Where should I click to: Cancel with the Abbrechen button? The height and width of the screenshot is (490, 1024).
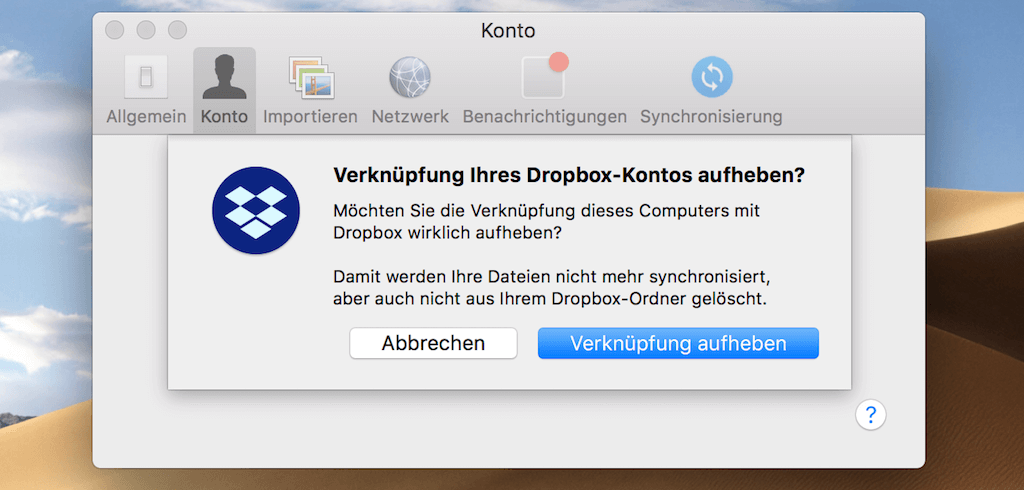click(434, 344)
